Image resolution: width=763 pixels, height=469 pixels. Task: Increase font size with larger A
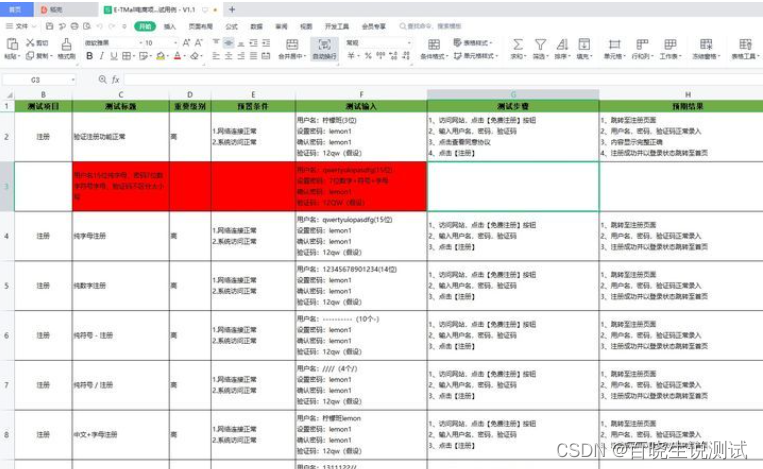[x=186, y=43]
